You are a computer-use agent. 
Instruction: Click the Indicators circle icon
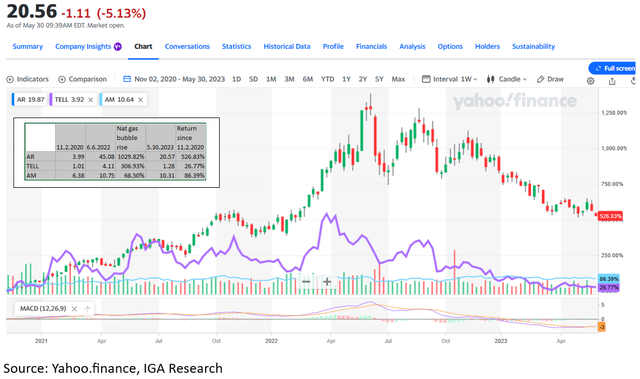click(10, 79)
